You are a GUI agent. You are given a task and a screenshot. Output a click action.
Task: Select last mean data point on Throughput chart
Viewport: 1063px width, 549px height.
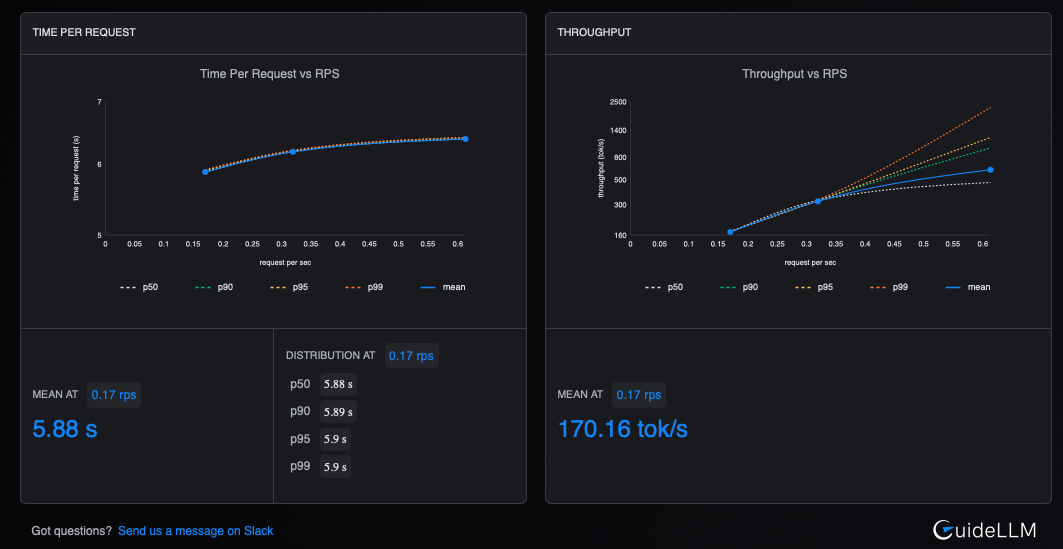[990, 170]
